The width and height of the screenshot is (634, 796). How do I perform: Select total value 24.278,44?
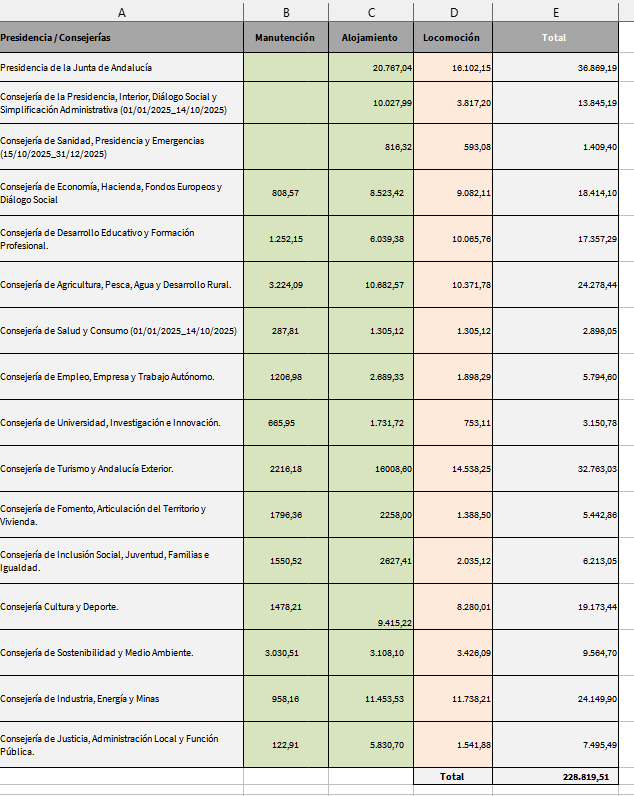556,285
